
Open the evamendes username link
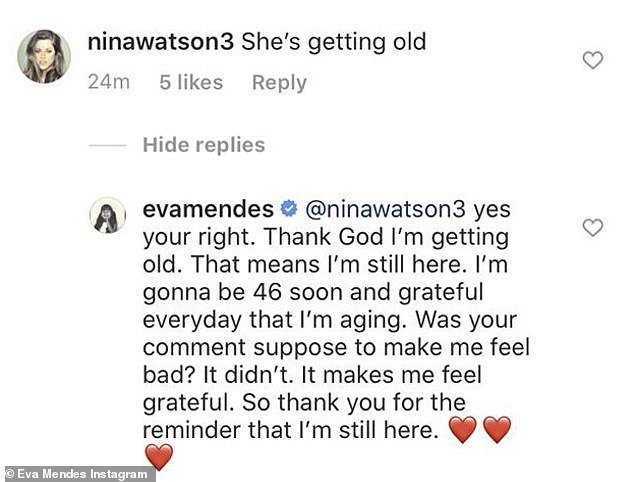(x=208, y=209)
